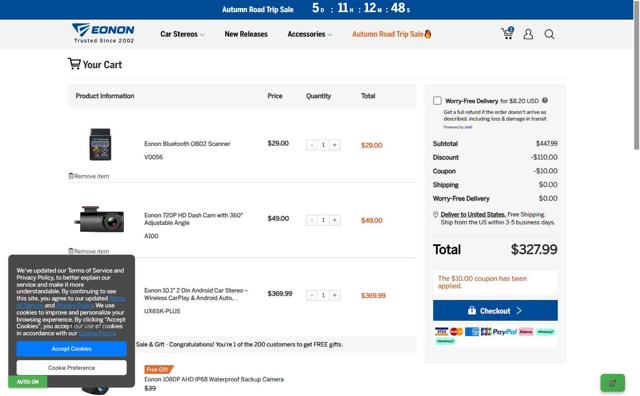This screenshot has width=640, height=396.
Task: Open the Eonon 720P HD Dash Cam product name
Action: tap(193, 219)
